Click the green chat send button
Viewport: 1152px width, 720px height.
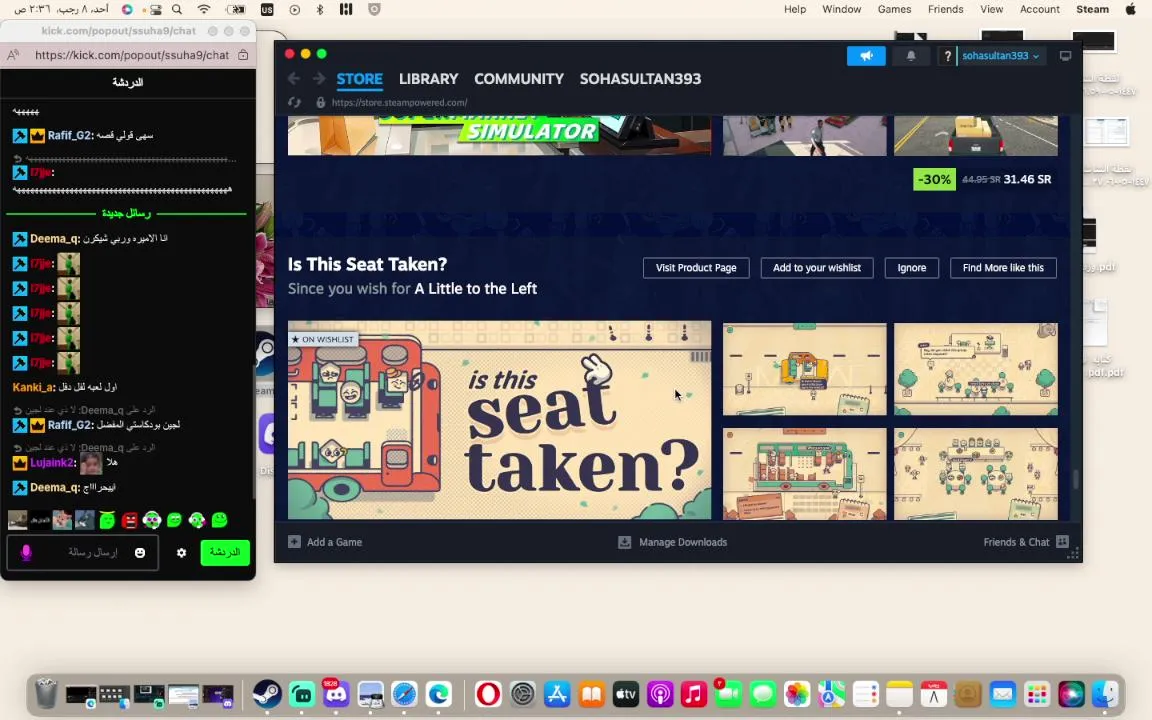pos(225,552)
